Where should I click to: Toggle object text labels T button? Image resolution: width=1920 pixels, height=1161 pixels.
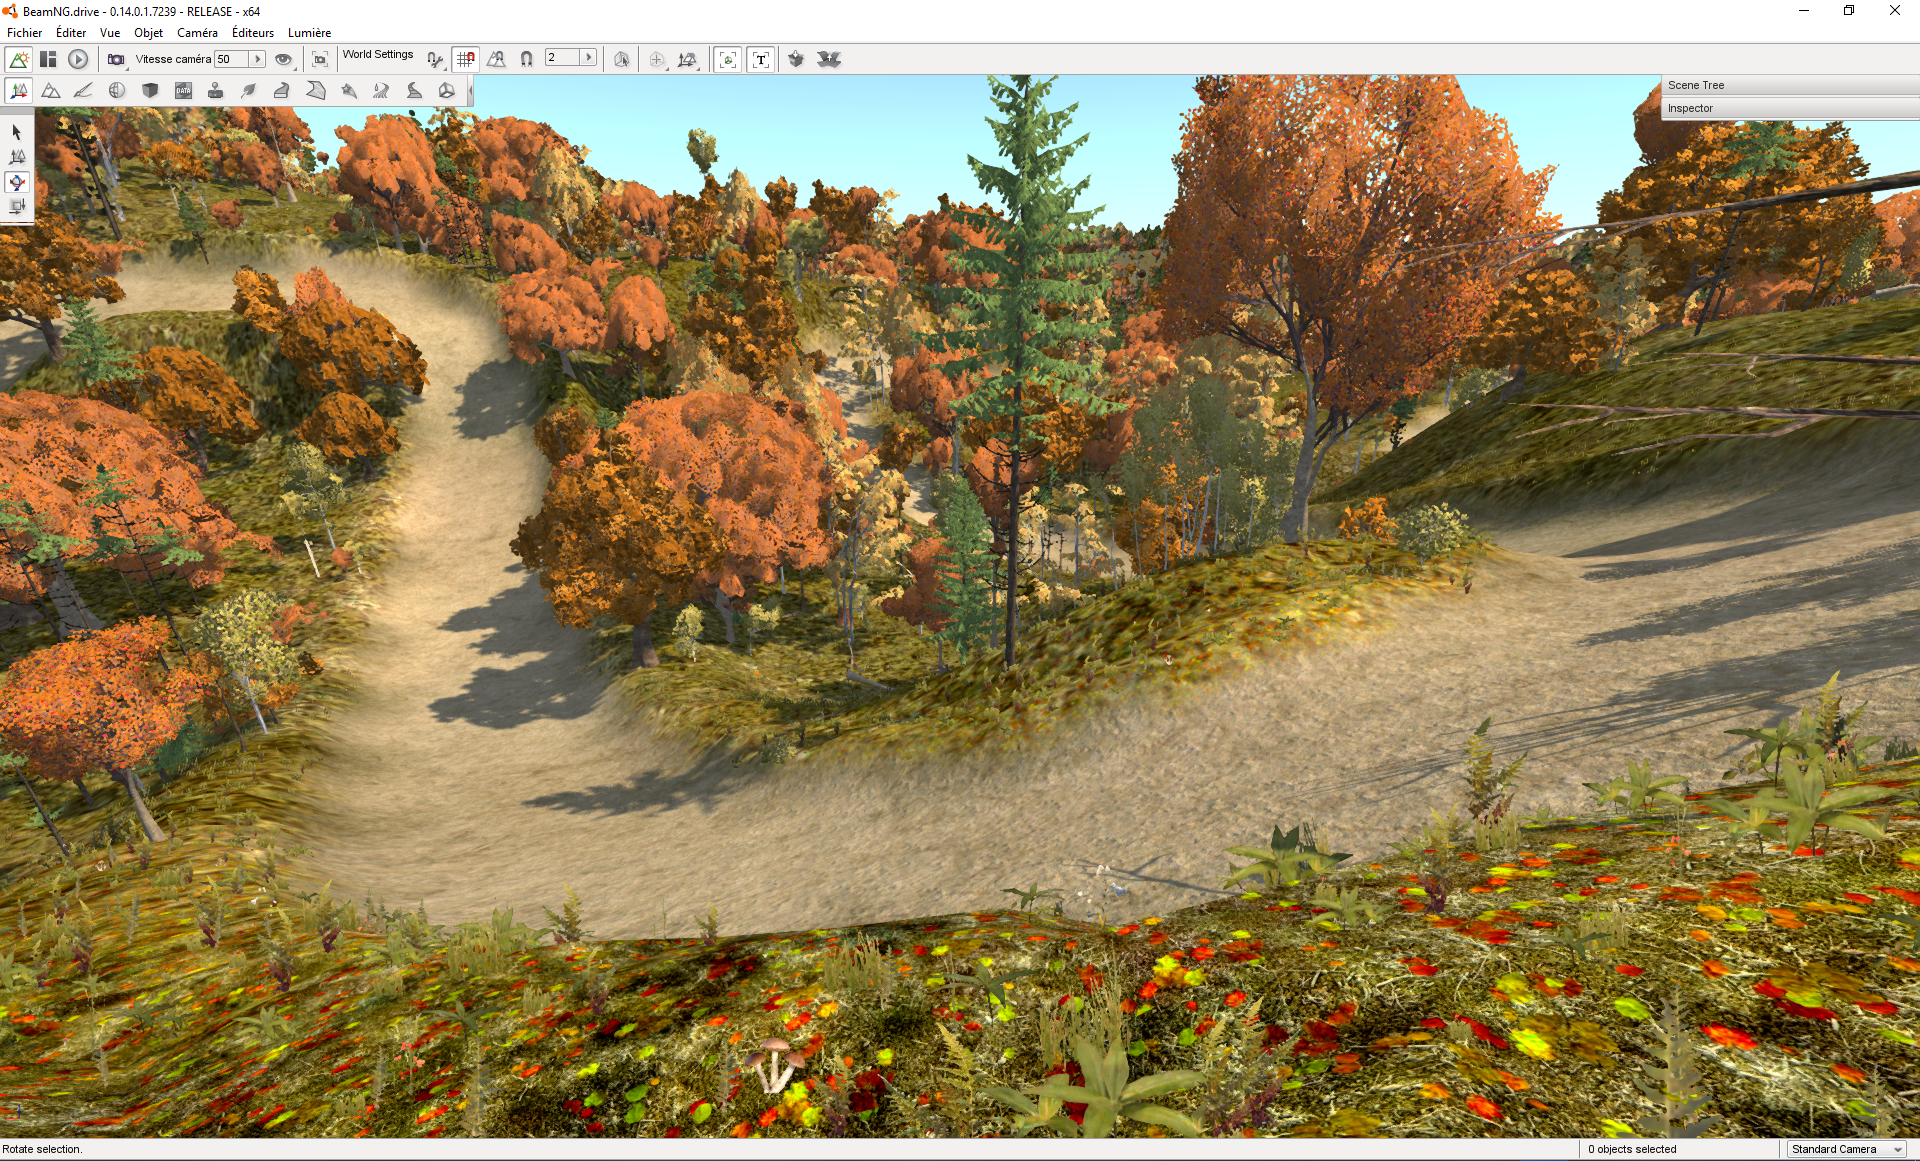[761, 60]
